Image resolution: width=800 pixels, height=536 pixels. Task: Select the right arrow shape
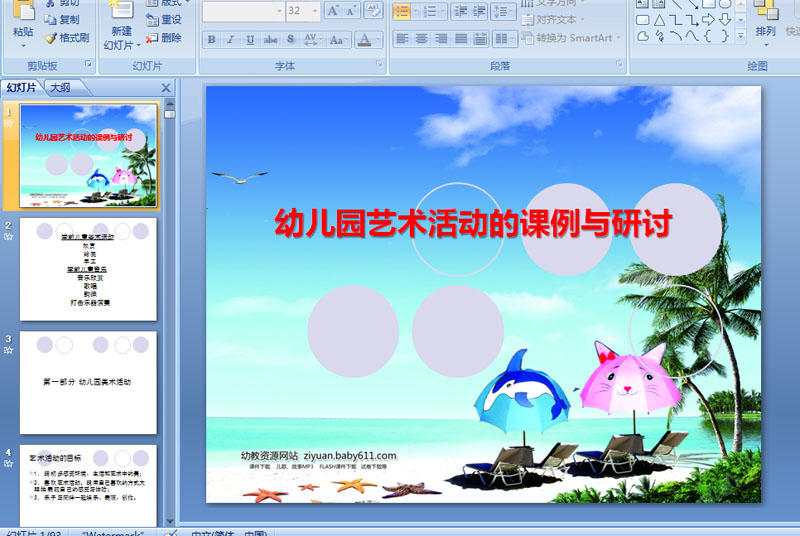[x=708, y=20]
